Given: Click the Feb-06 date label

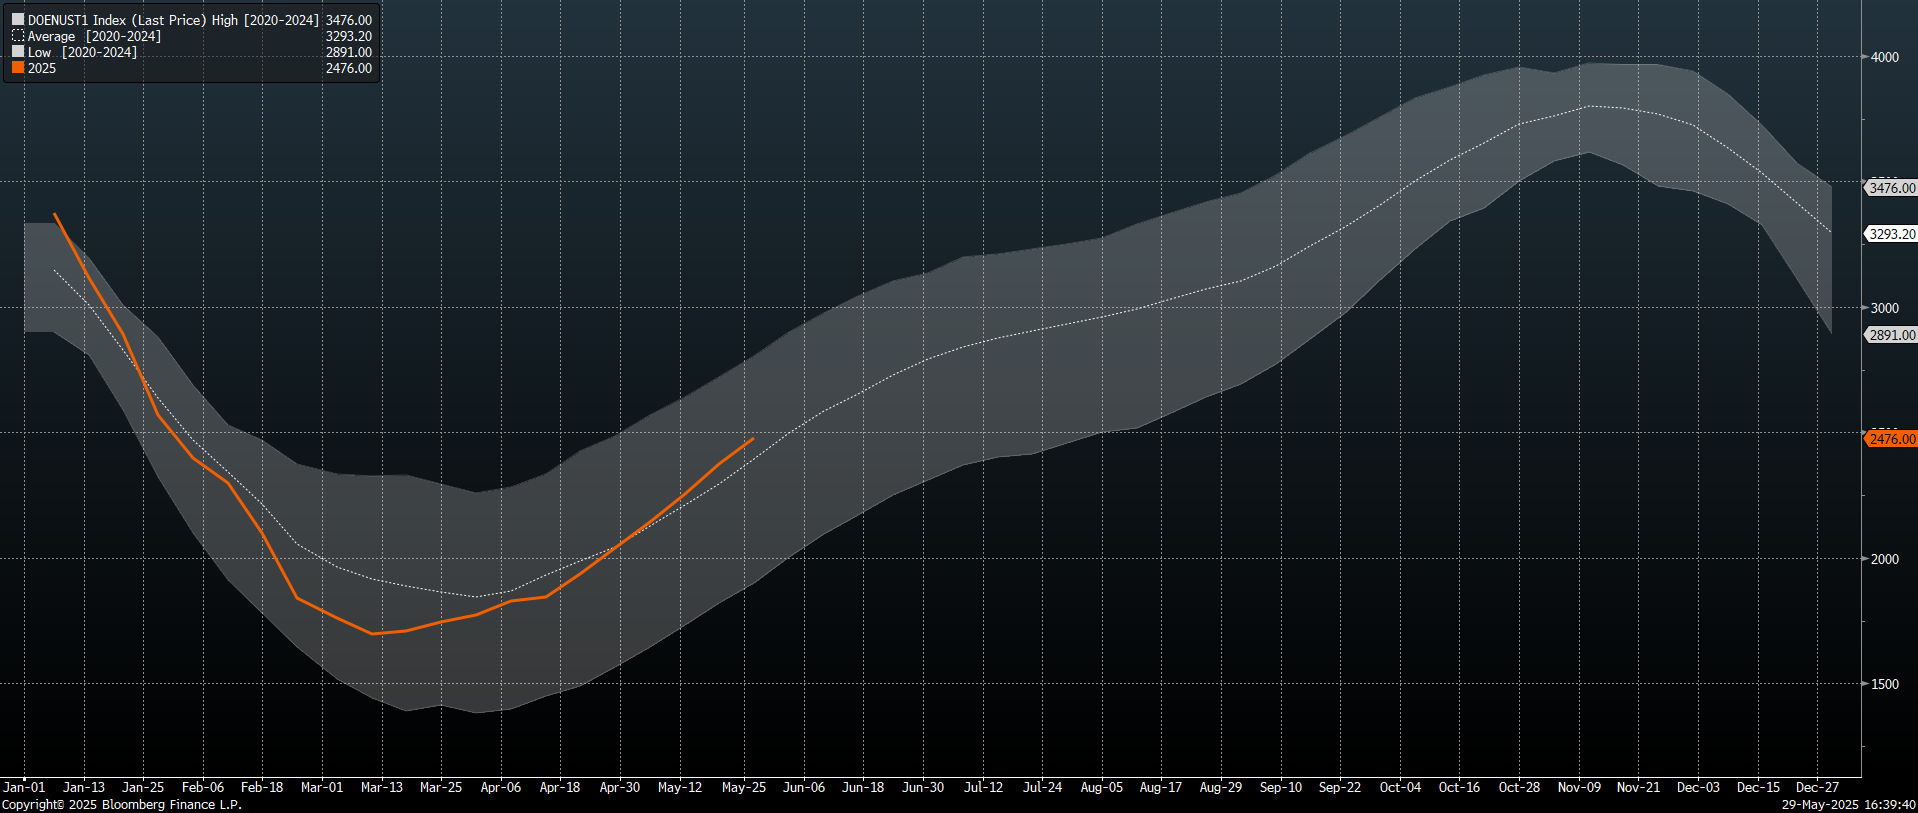Looking at the screenshot, I should point(203,787).
